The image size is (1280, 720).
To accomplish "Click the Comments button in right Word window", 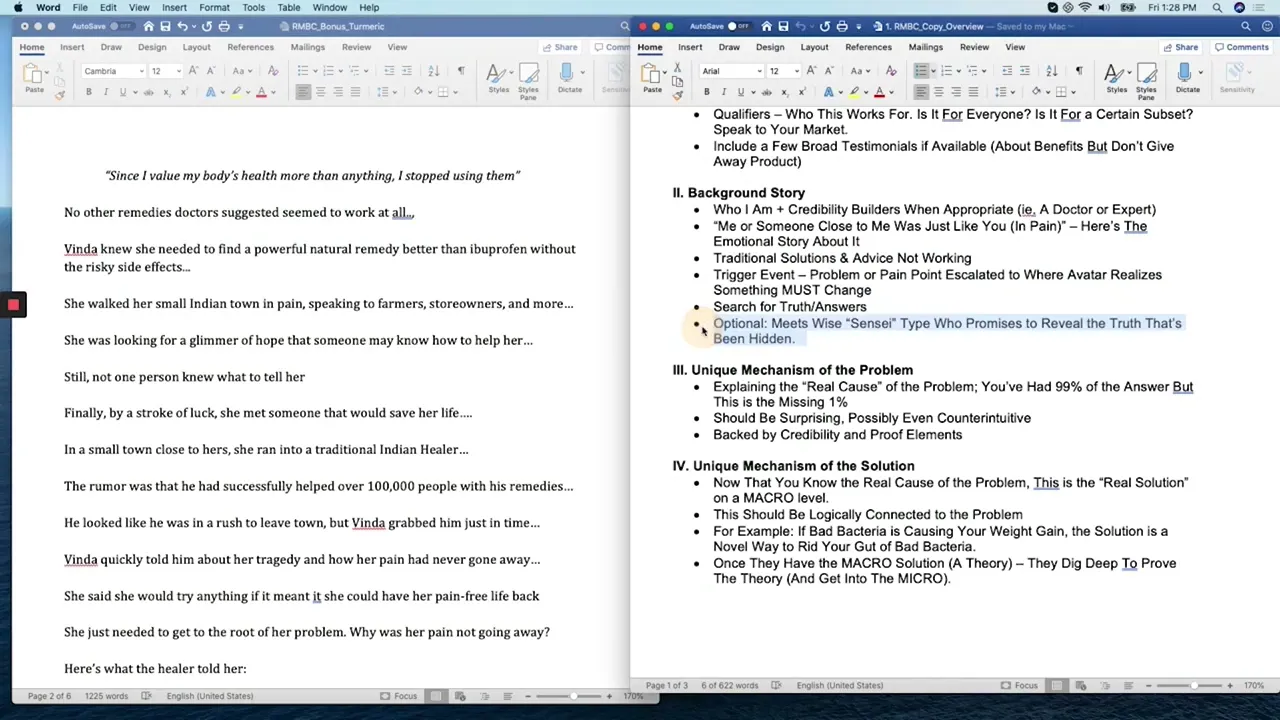I will [x=1240, y=47].
